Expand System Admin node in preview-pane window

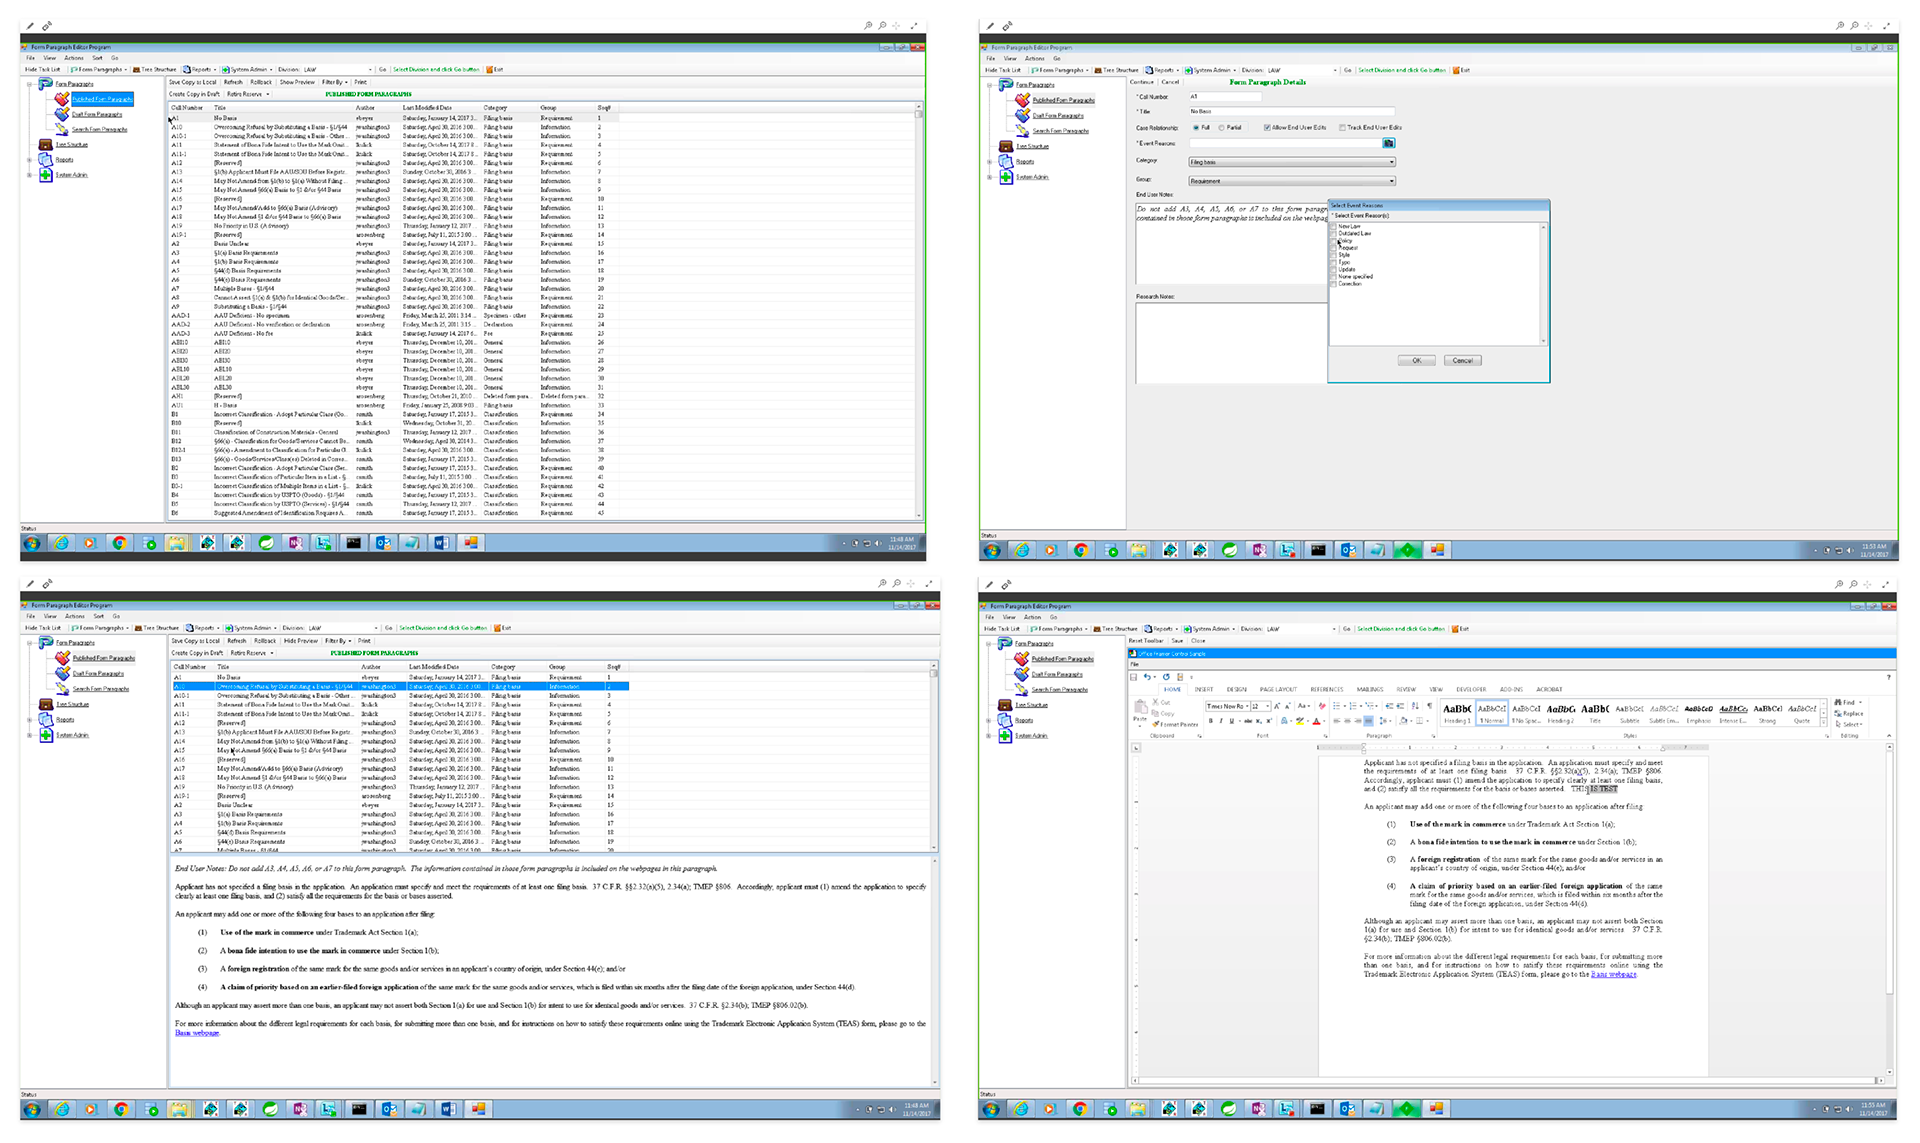point(30,735)
